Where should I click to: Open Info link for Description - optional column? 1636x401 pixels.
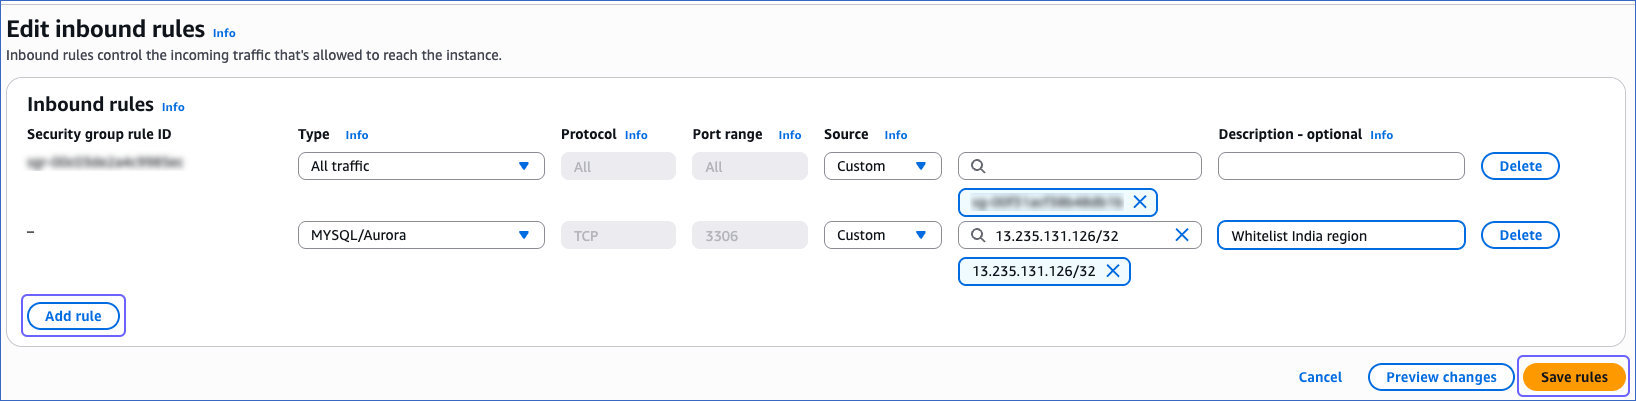[x=1382, y=135]
